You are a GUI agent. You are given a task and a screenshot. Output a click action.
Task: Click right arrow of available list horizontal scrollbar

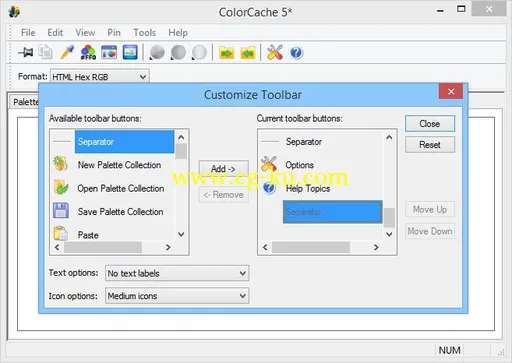168,247
